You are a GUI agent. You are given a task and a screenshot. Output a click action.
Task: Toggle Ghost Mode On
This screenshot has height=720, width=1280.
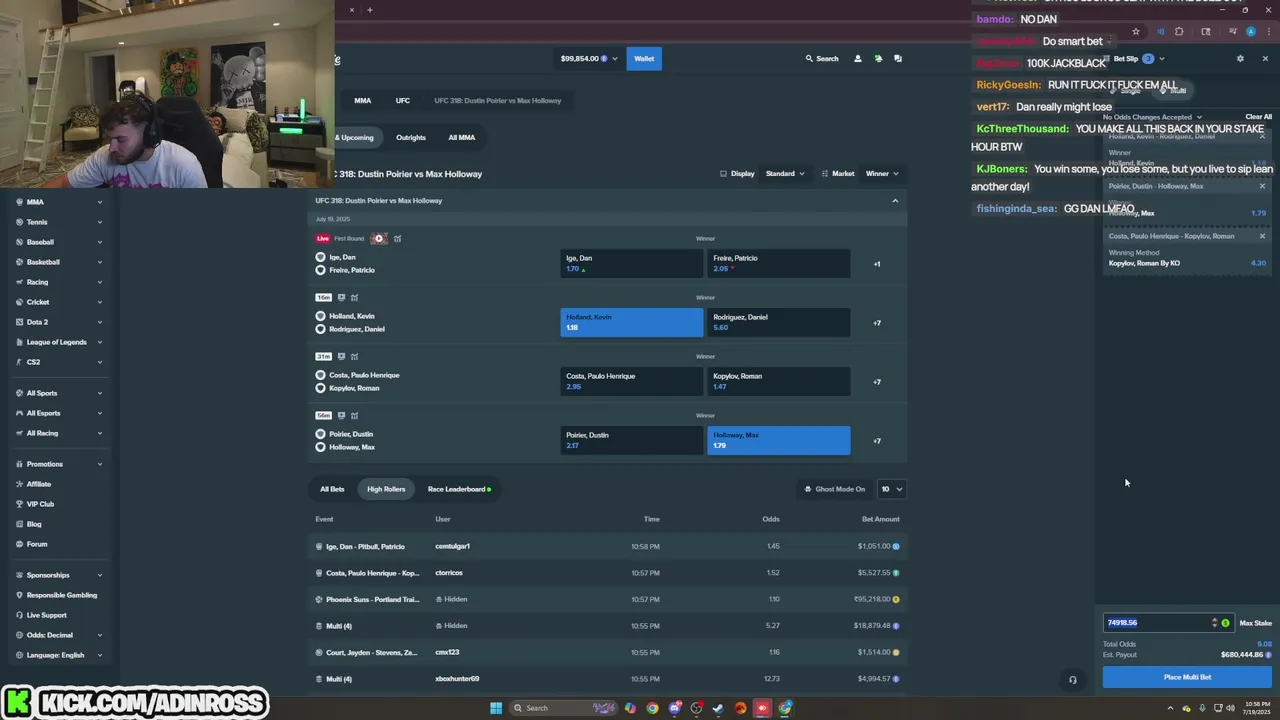pos(835,489)
